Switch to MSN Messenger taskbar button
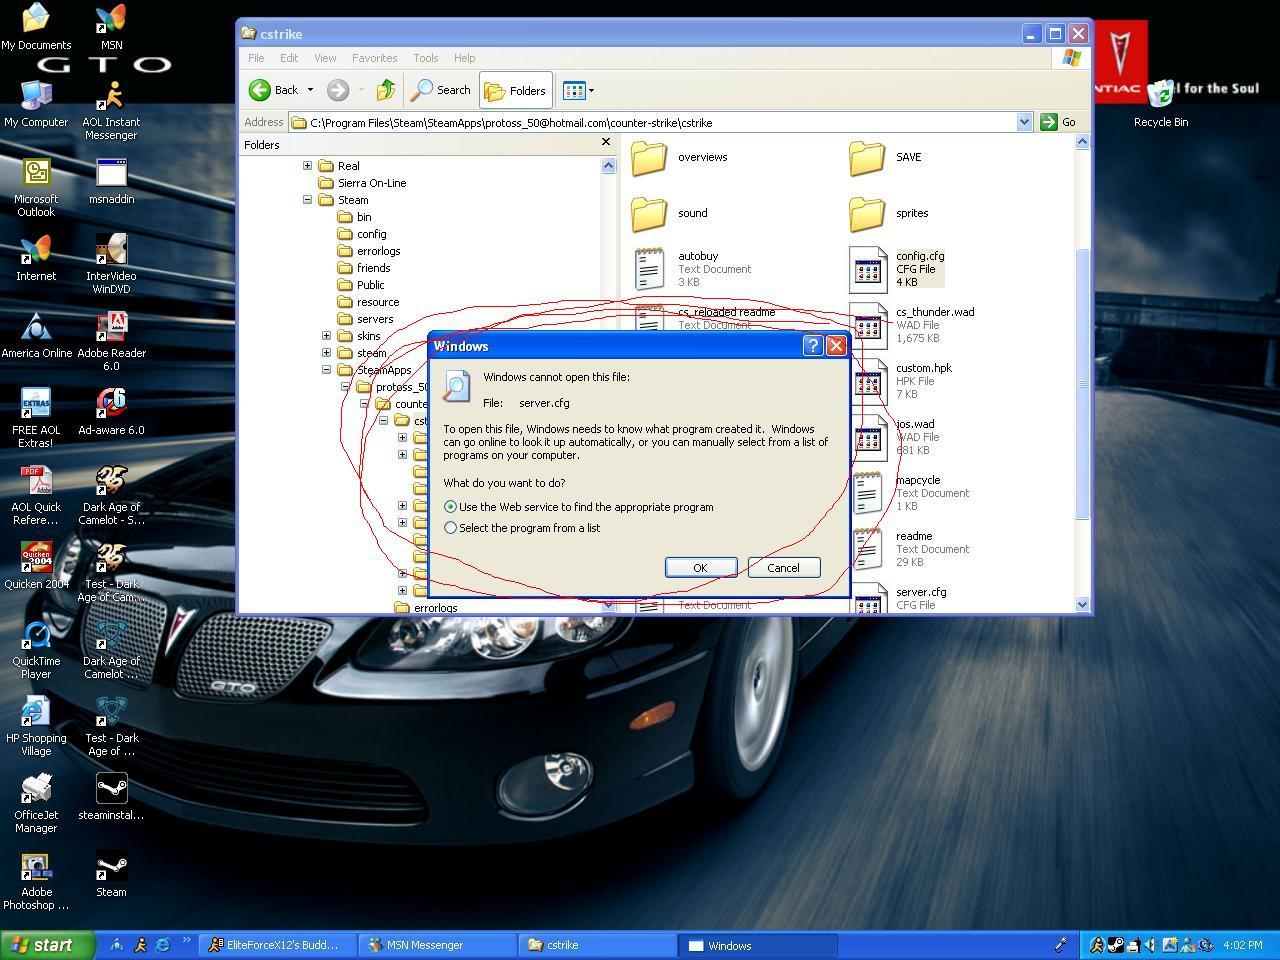 pyautogui.click(x=435, y=945)
